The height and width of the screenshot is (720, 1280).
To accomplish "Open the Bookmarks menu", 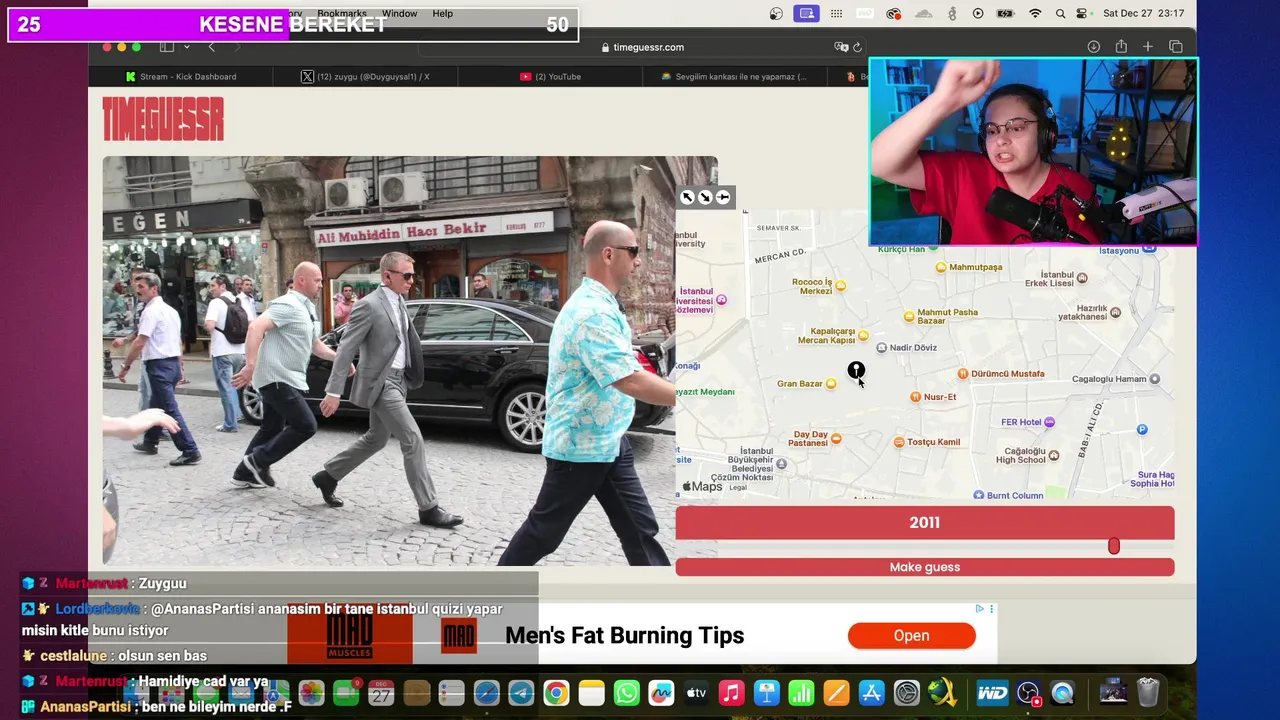I will pyautogui.click(x=342, y=14).
